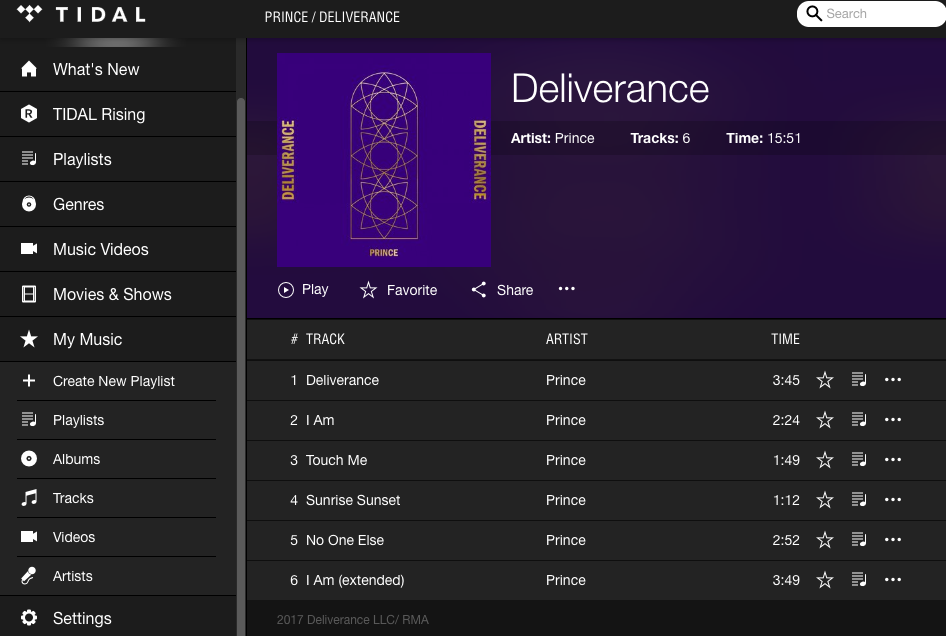Open more options for I Am track
Screen dimensions: 946x636
[893, 420]
